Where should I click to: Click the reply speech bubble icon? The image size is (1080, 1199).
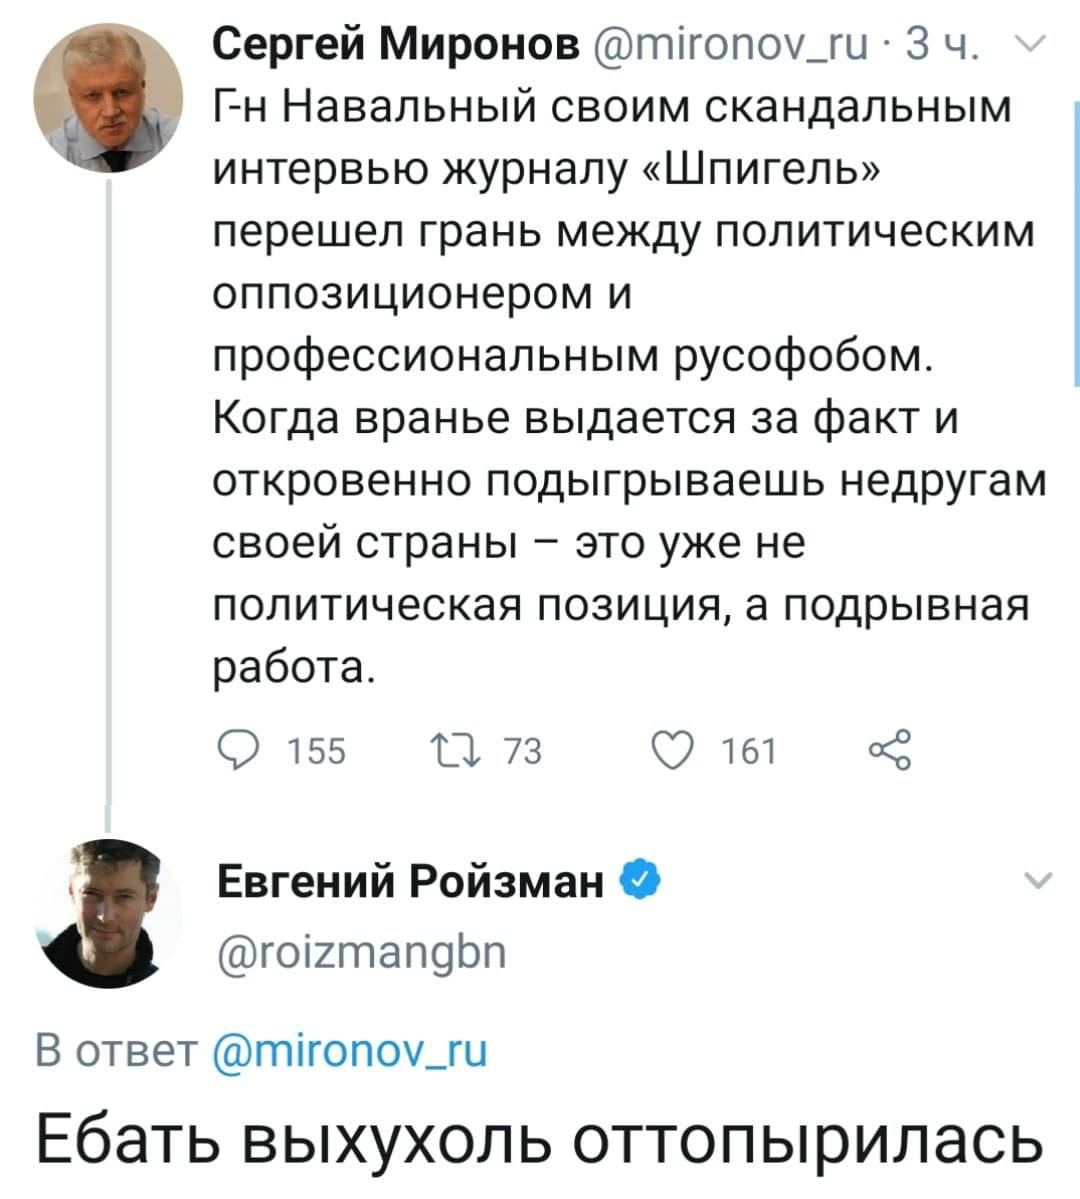click(x=240, y=749)
